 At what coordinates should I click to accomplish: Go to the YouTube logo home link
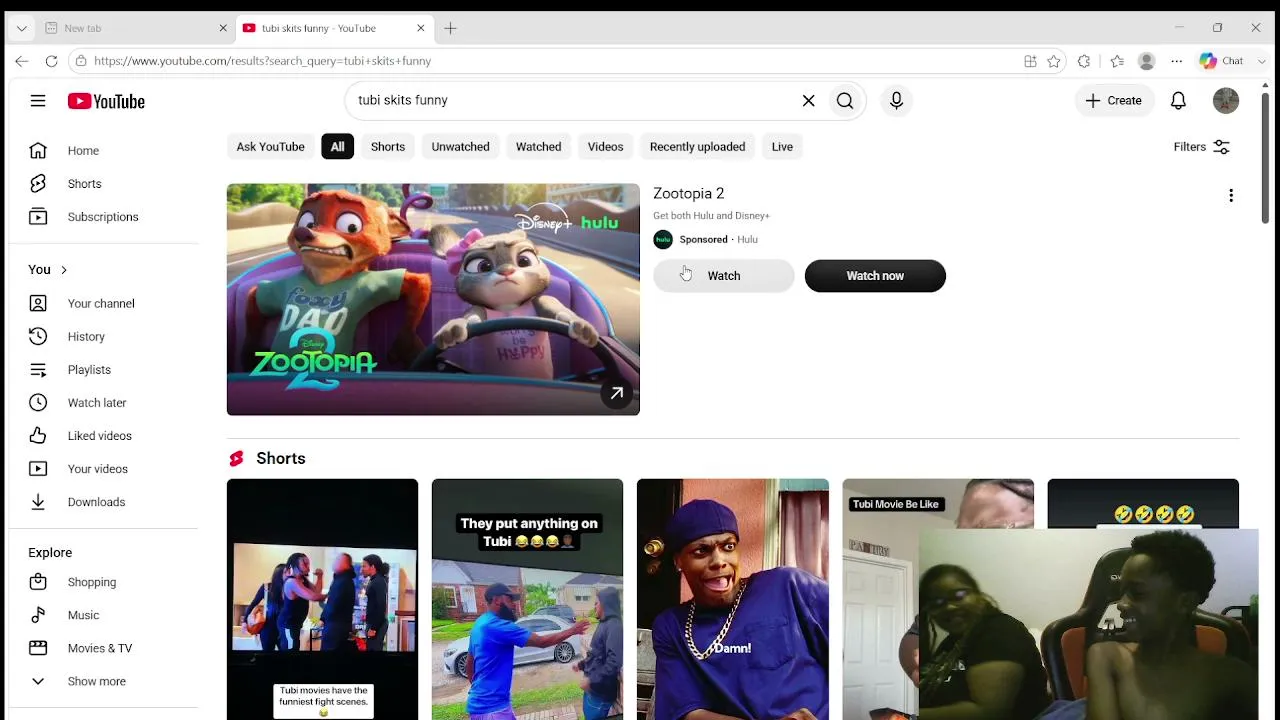106,101
